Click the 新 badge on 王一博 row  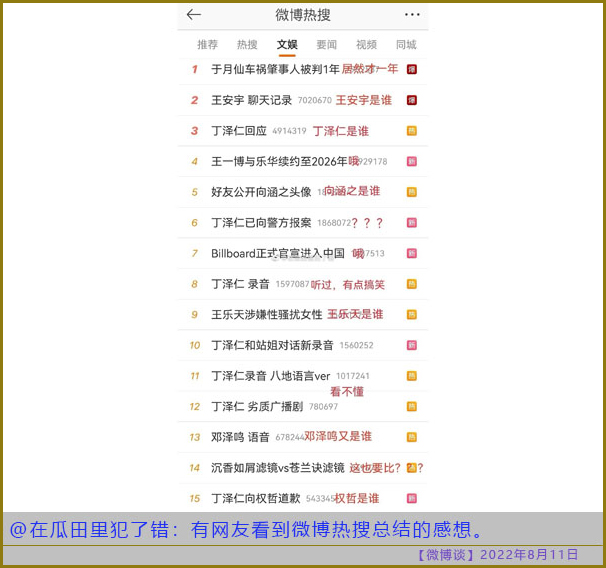[412, 161]
